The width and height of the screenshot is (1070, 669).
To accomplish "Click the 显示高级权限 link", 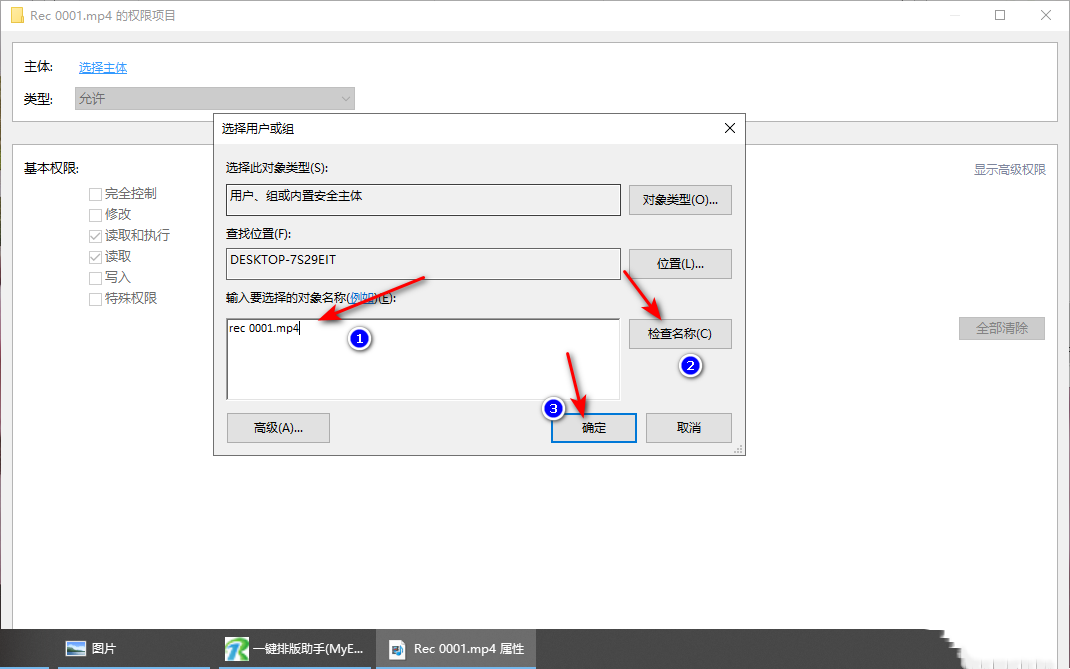I will pos(1009,169).
